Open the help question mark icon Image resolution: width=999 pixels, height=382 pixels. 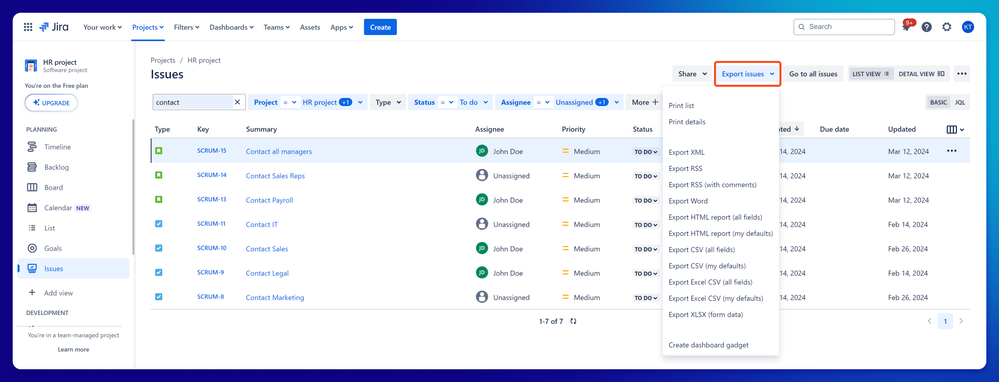pyautogui.click(x=926, y=27)
